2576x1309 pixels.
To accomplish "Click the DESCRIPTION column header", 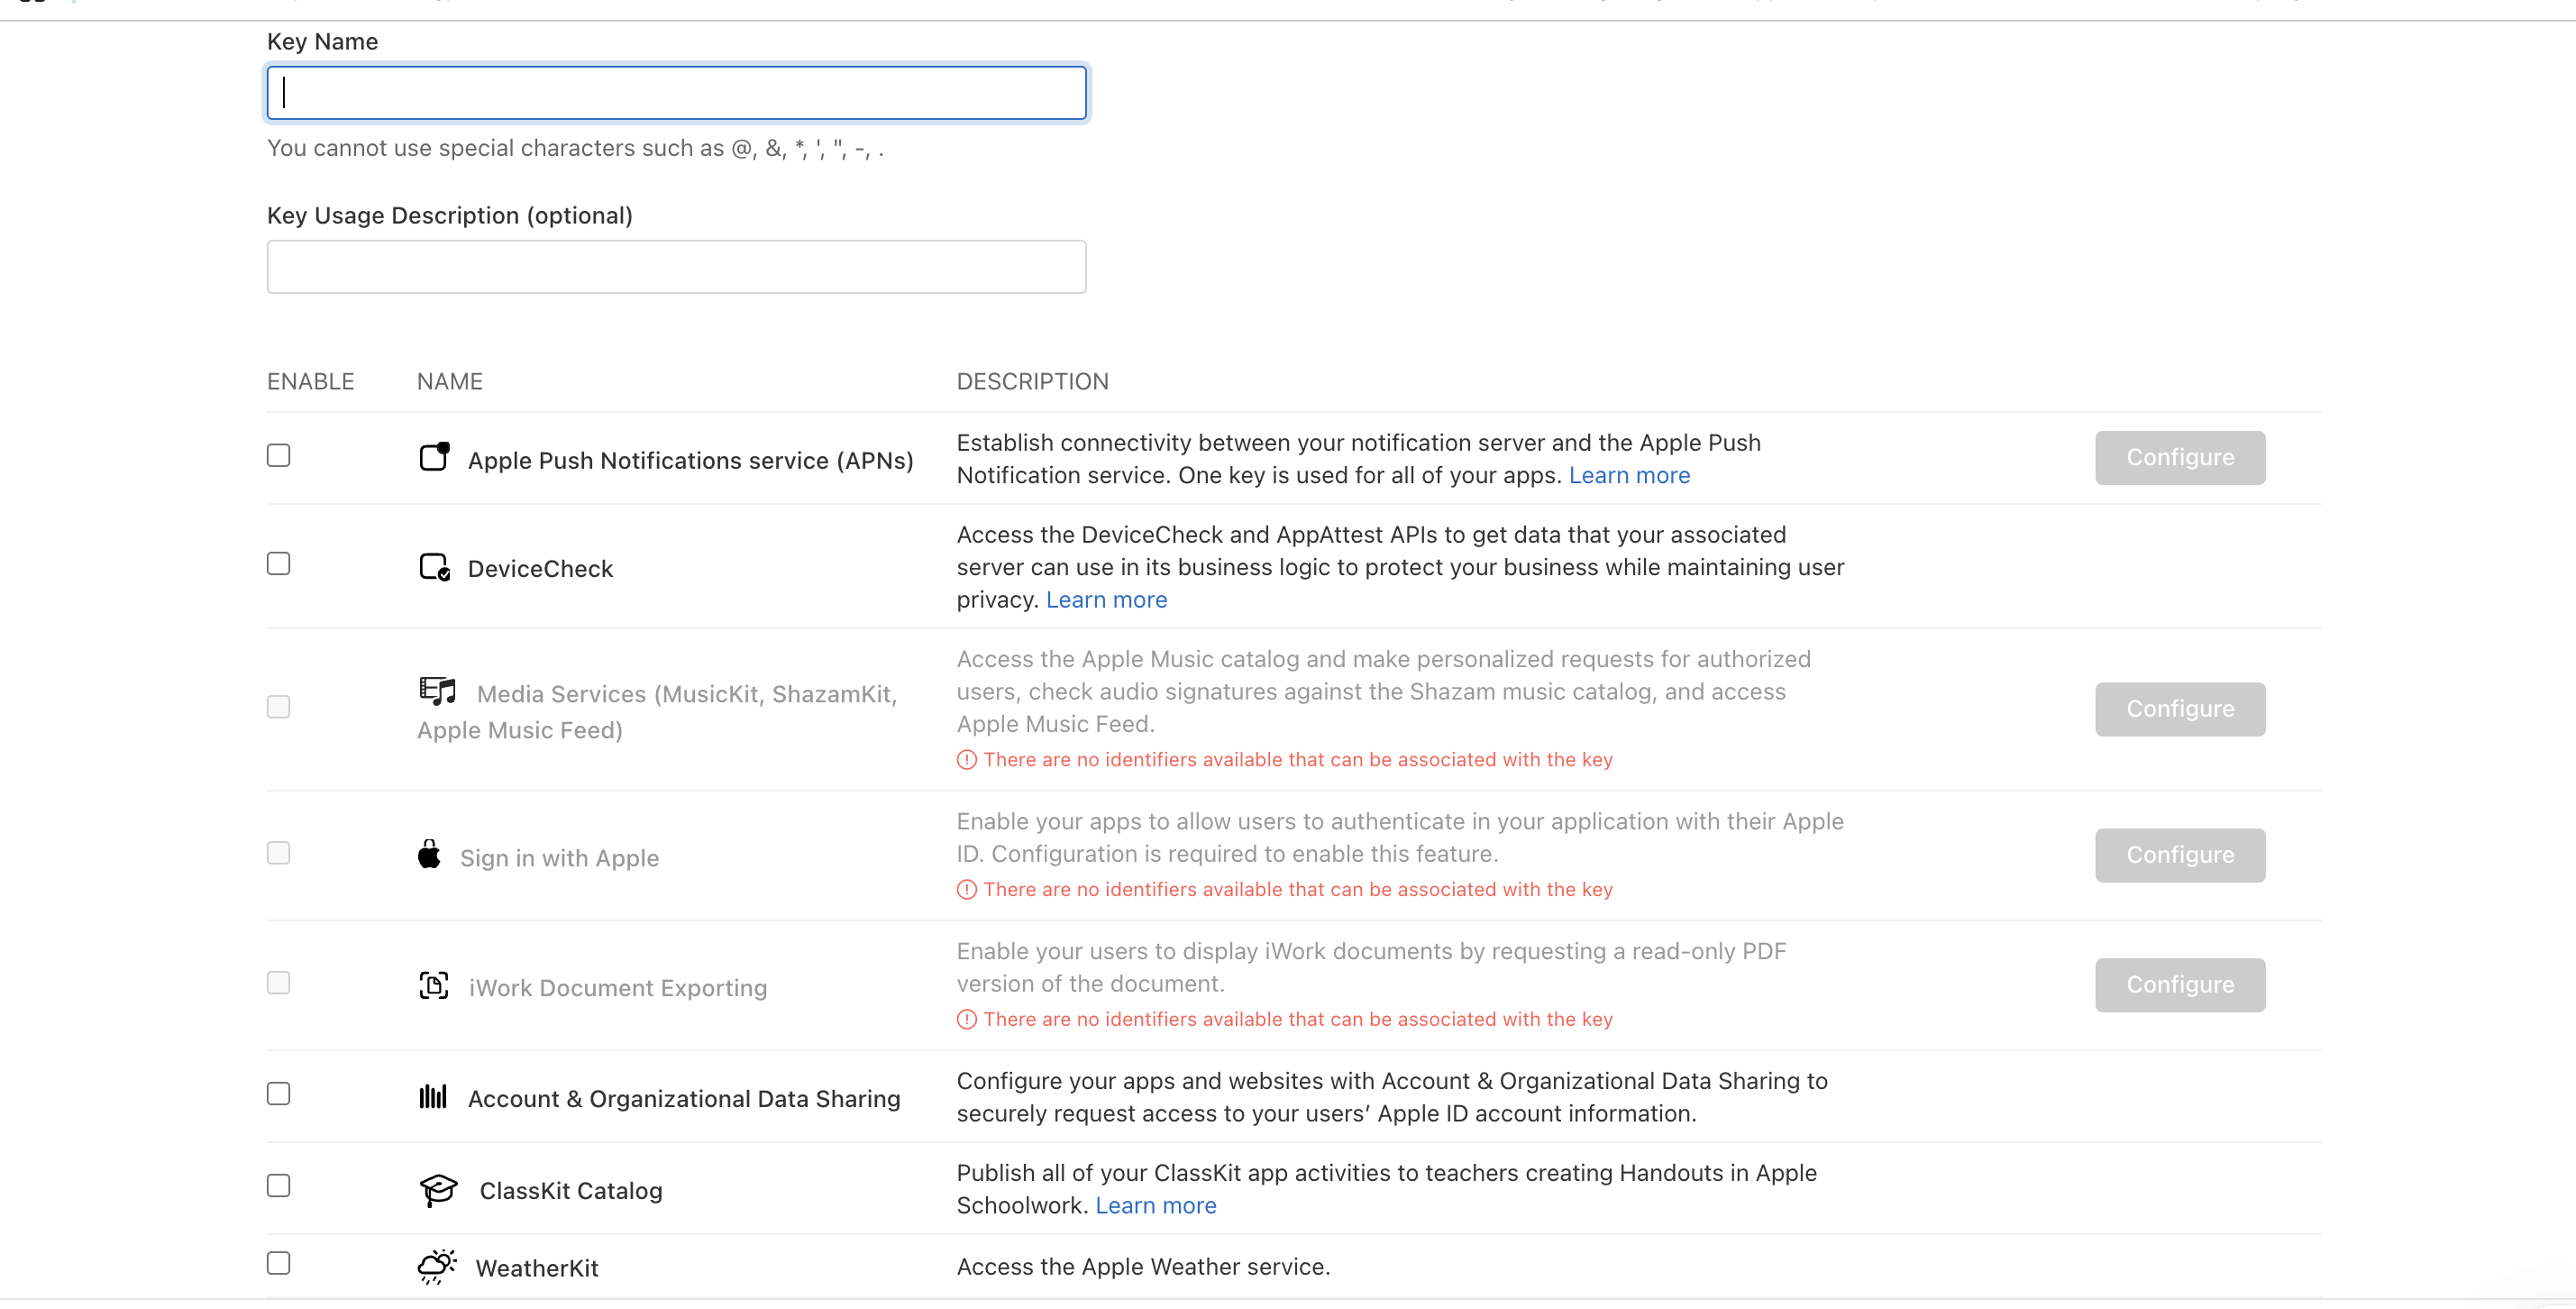I will (x=1032, y=382).
